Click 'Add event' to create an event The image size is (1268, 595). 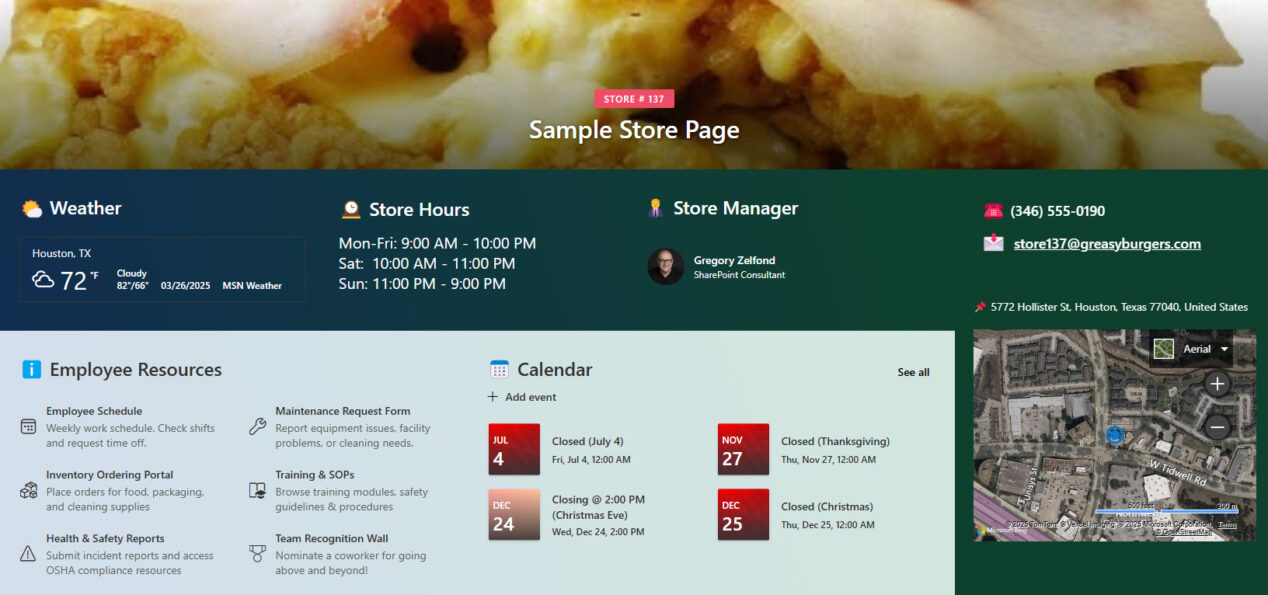(522, 396)
